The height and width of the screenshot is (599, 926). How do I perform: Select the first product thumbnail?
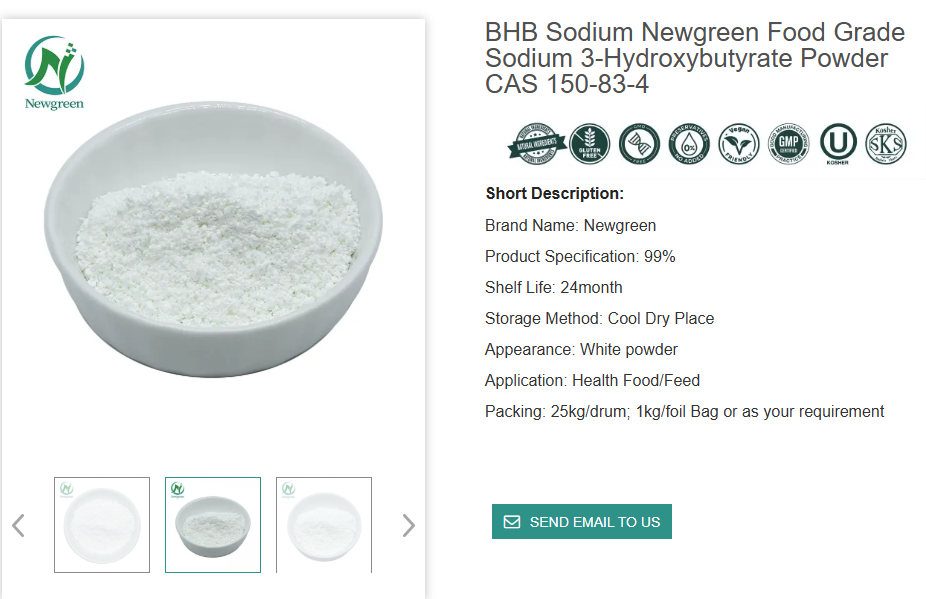(x=102, y=525)
